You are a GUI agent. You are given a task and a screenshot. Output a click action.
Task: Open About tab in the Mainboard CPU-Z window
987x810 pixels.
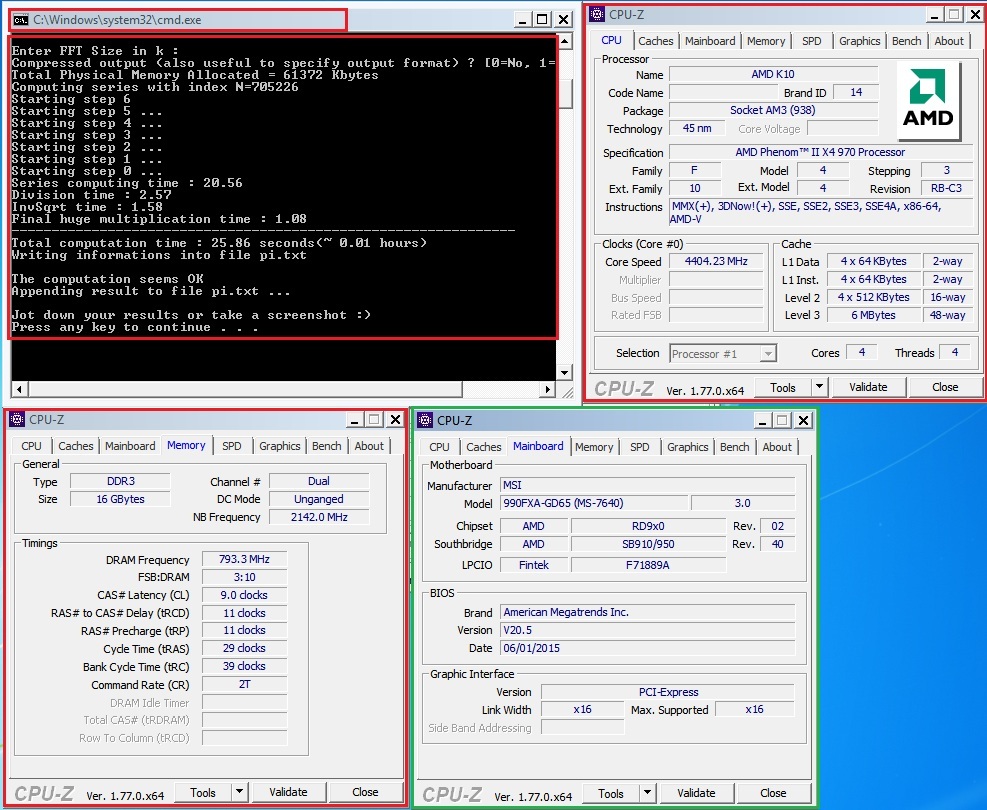click(777, 447)
